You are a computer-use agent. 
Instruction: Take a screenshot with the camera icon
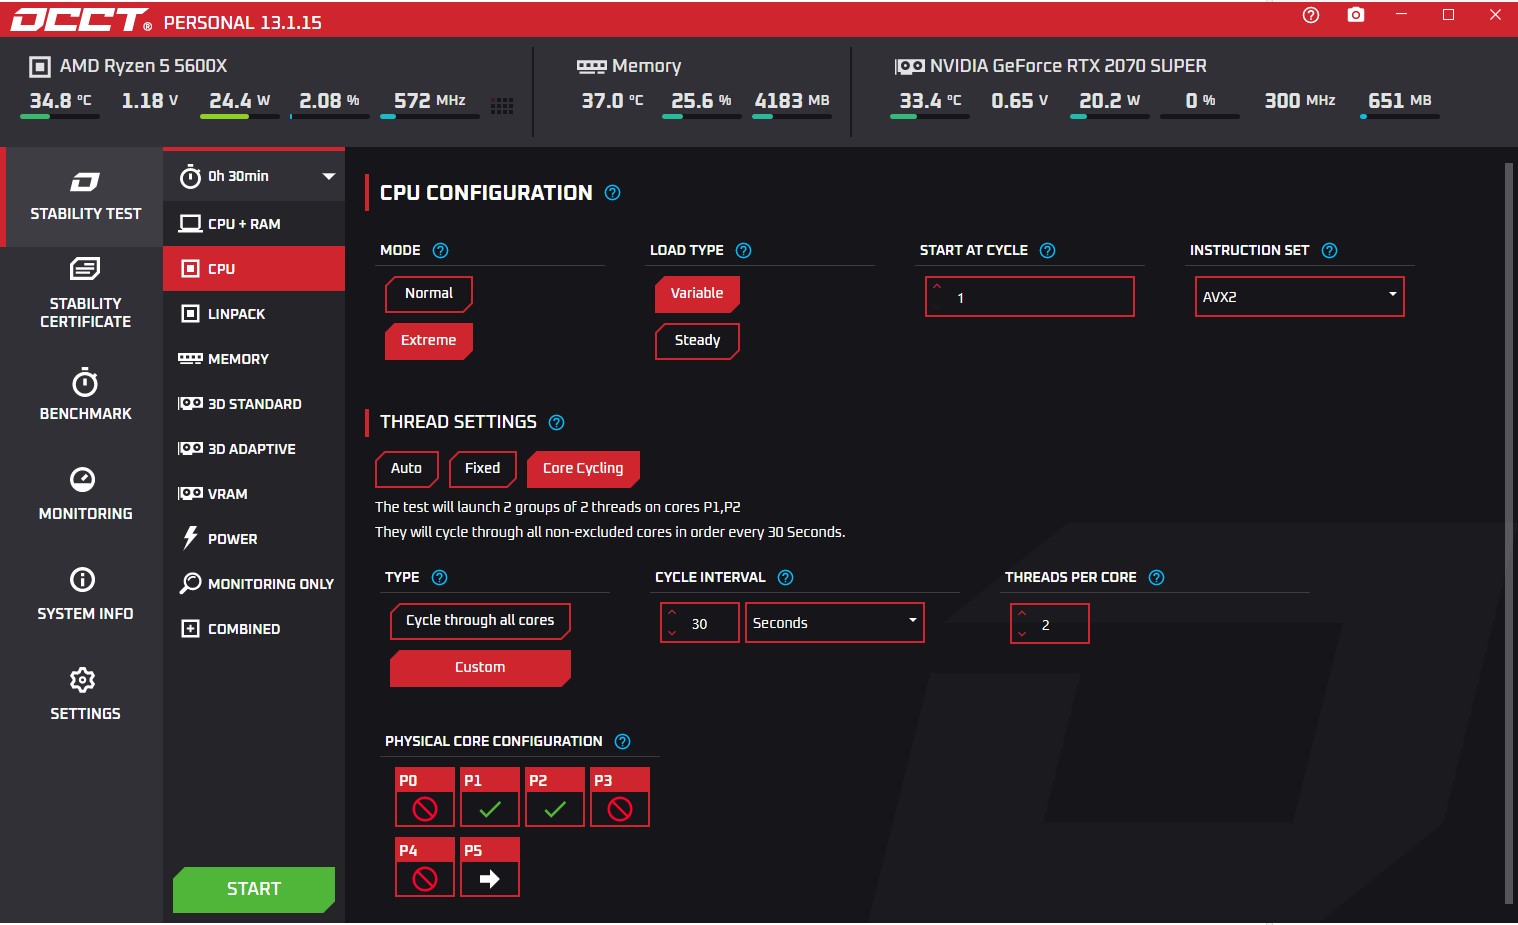(1356, 15)
